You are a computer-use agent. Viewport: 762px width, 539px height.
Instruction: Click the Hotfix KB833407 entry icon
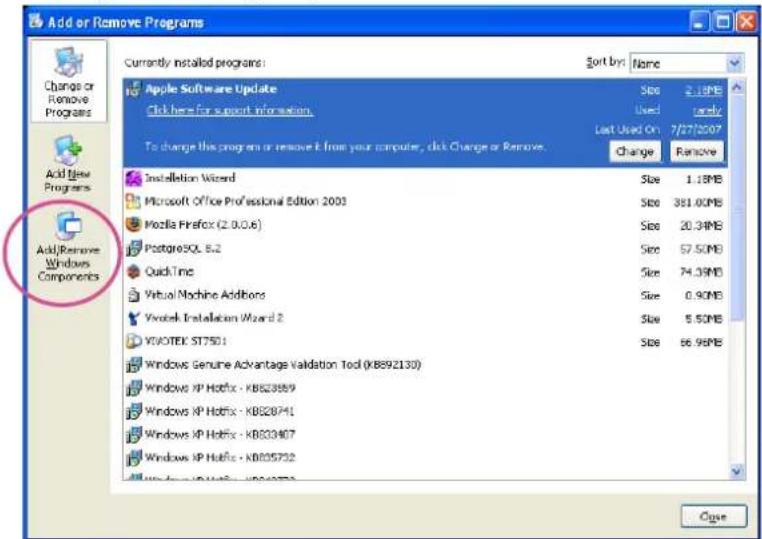tap(133, 435)
